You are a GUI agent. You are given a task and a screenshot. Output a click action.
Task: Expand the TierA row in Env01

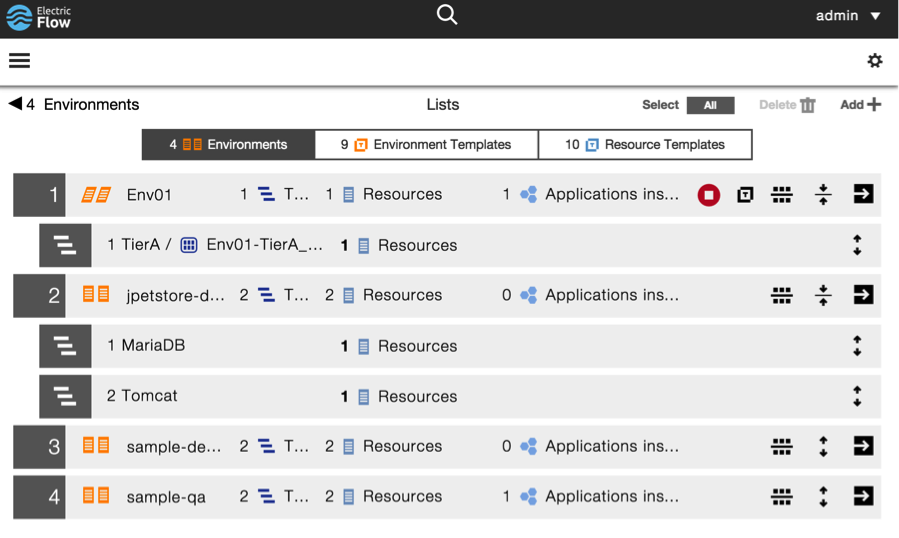[x=857, y=245]
